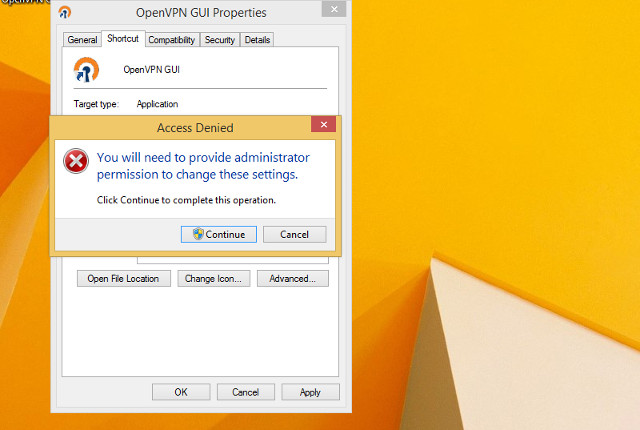Open the Compatibility tab
Screen dimensions: 640x430
(x=172, y=40)
